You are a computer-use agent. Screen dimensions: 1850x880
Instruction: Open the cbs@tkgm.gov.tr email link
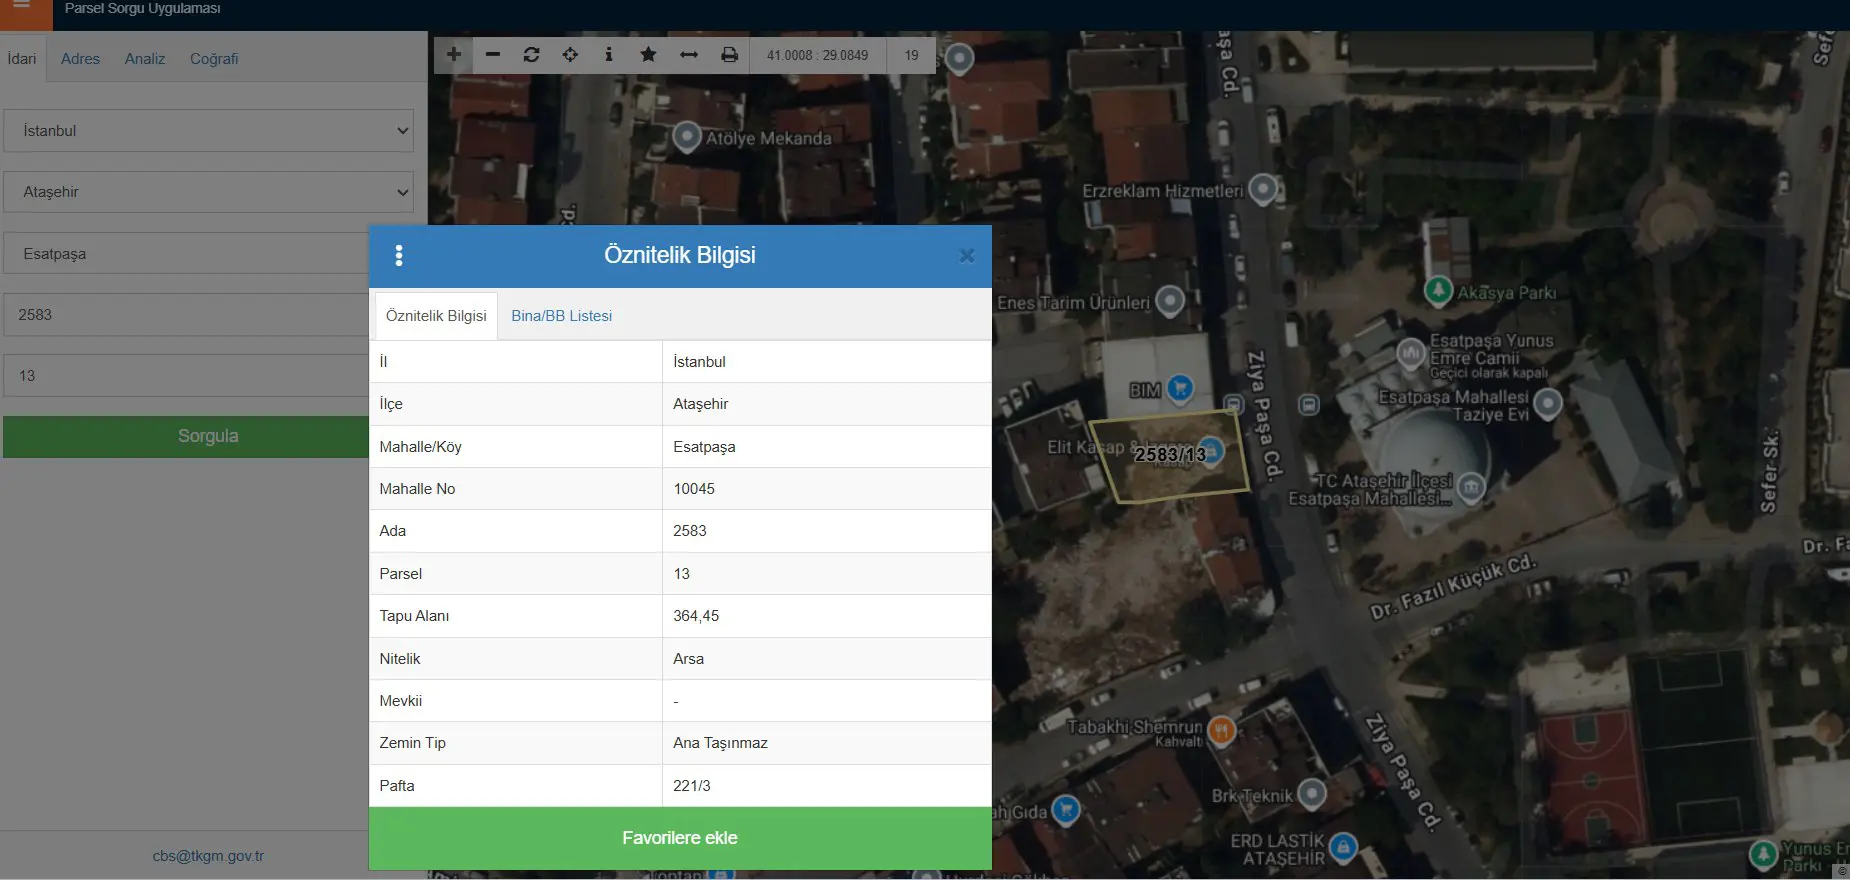click(208, 856)
